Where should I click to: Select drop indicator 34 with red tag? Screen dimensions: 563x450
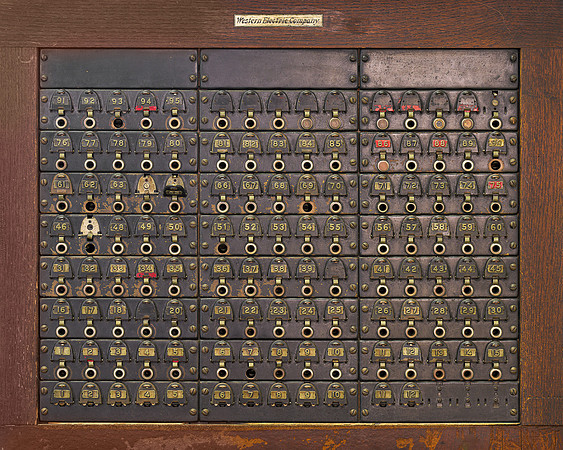[x=146, y=268]
